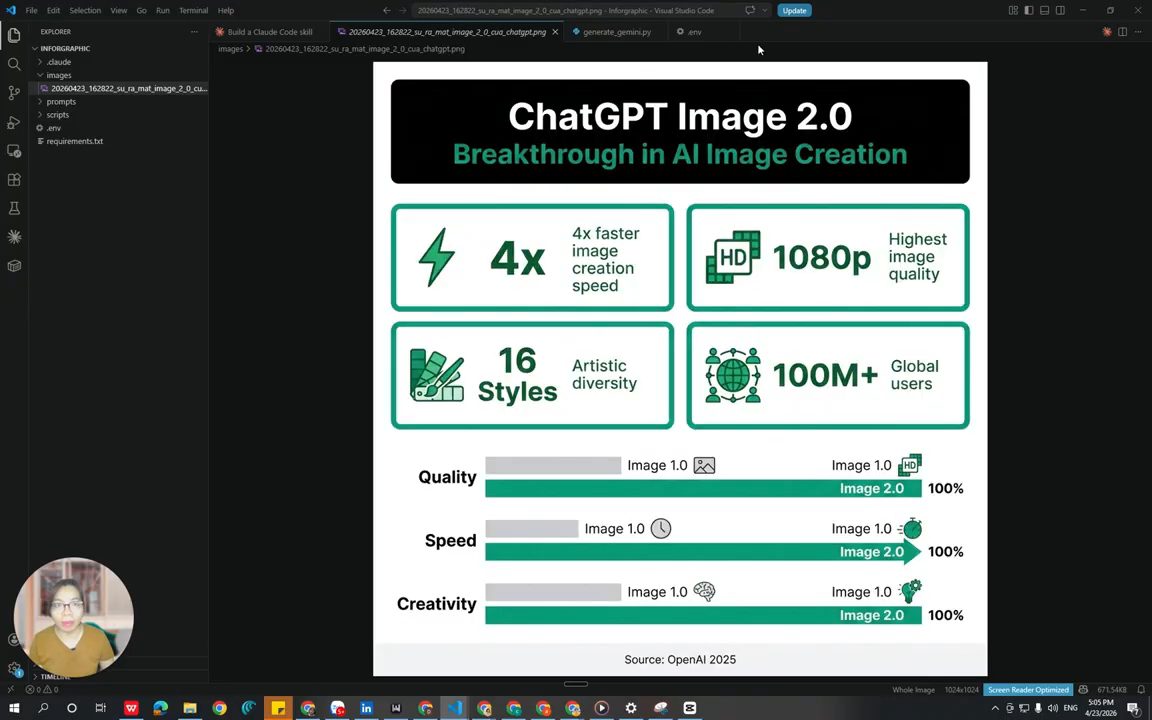Split the editor to the right

pos(1123,32)
